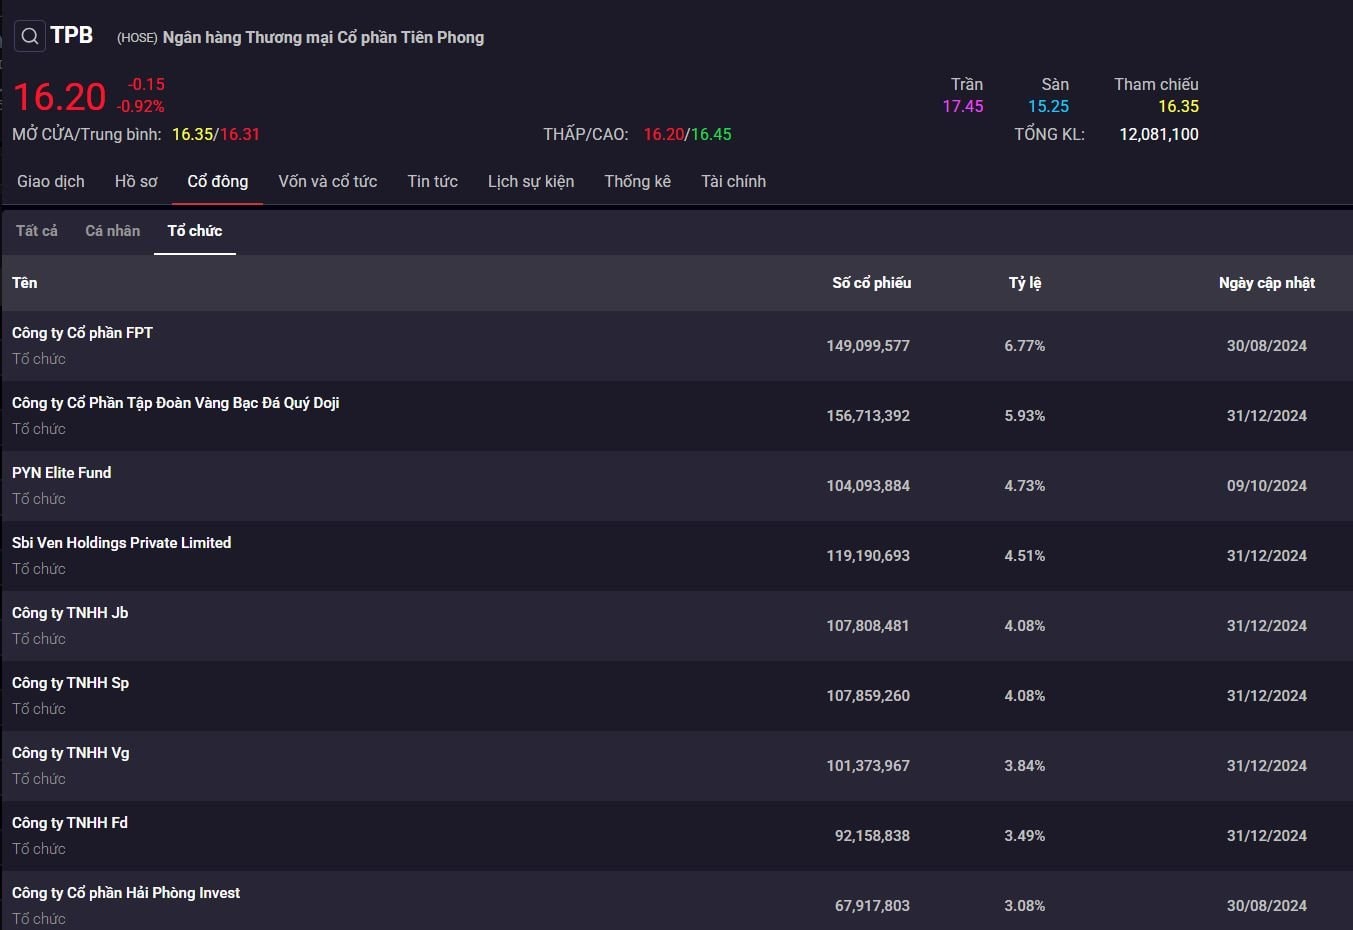Click share count 67,917,803
Viewport: 1353px width, 930px height.
[872, 906]
